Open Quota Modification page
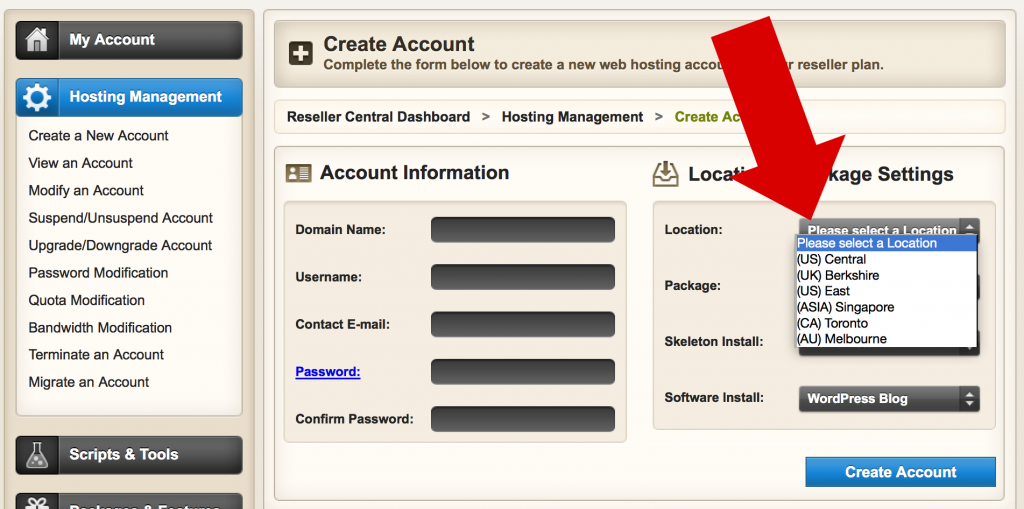This screenshot has width=1024, height=509. point(87,301)
